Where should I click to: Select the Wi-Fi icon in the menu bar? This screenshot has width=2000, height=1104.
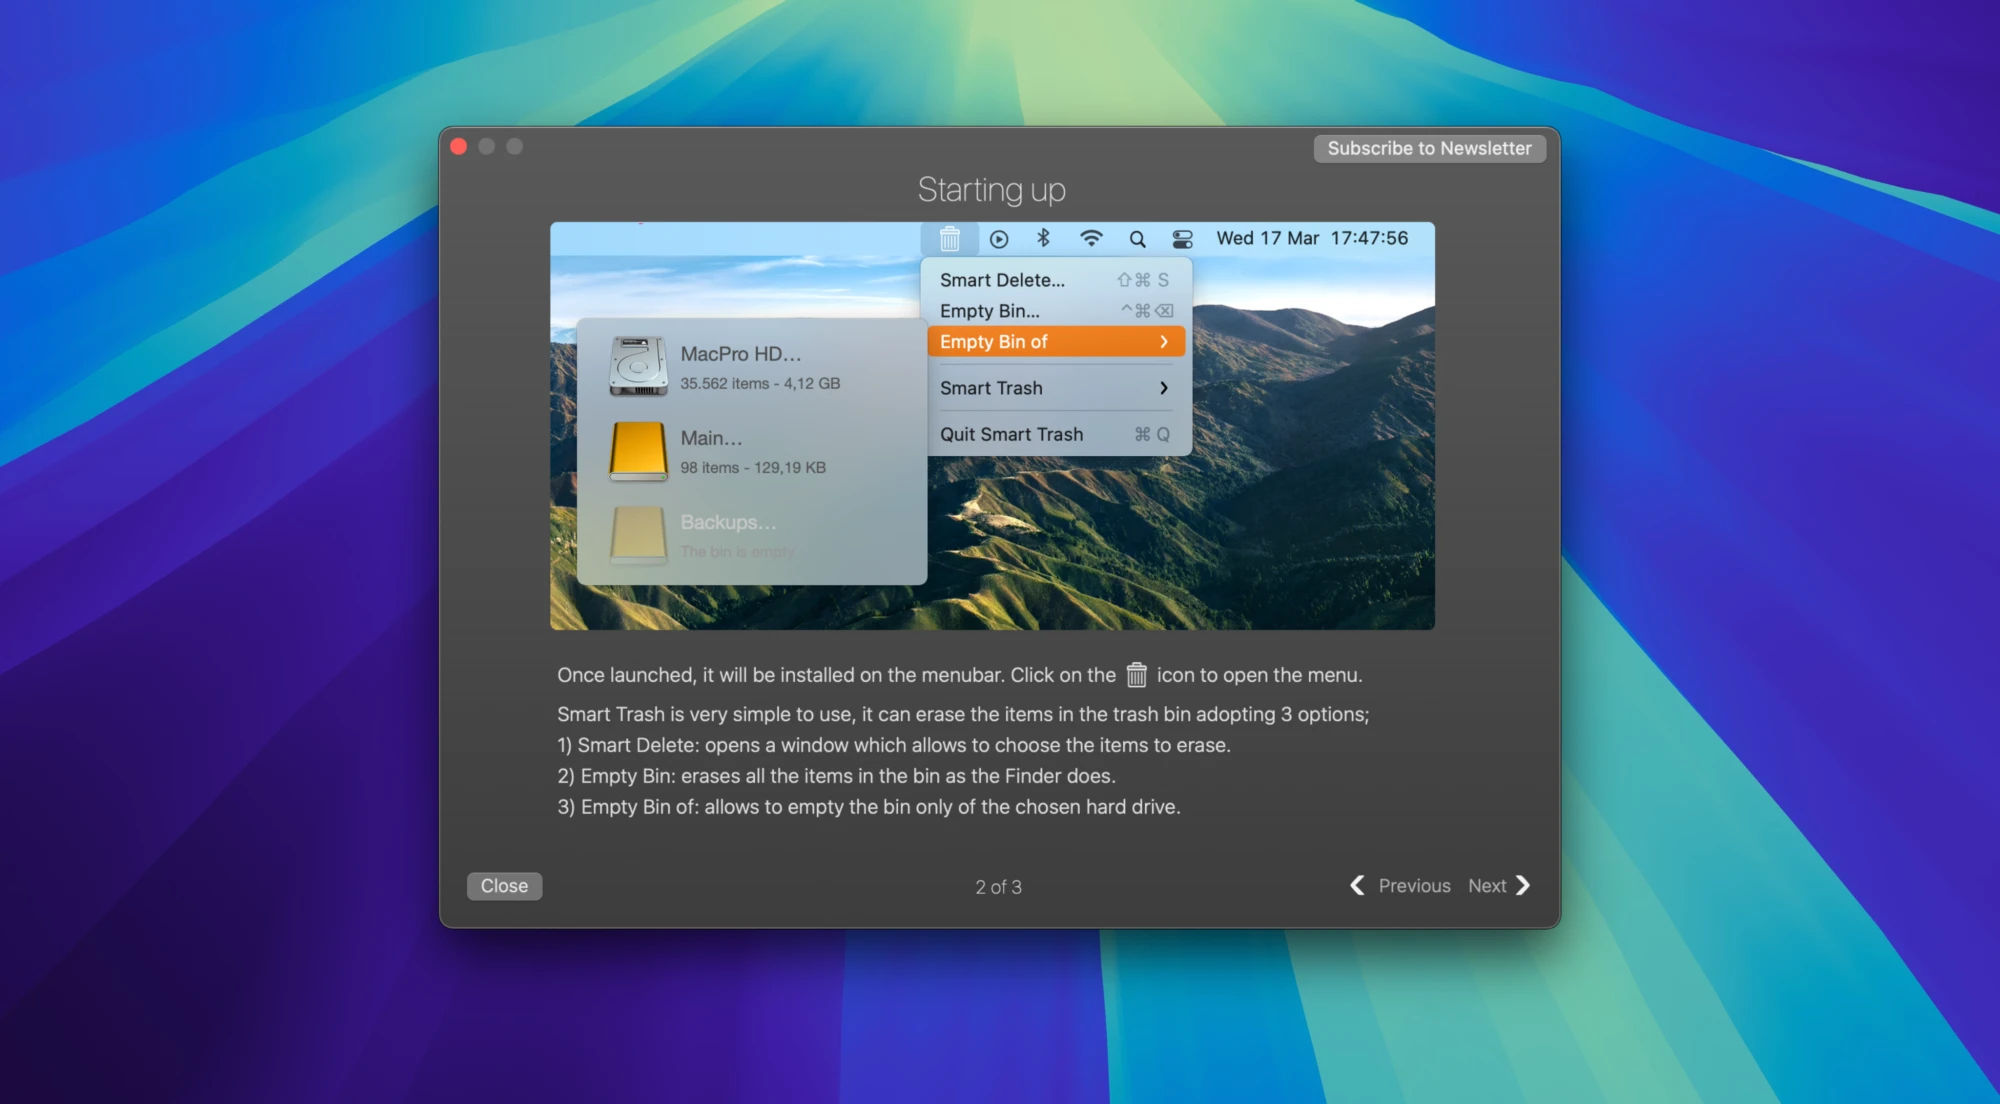[x=1091, y=238]
